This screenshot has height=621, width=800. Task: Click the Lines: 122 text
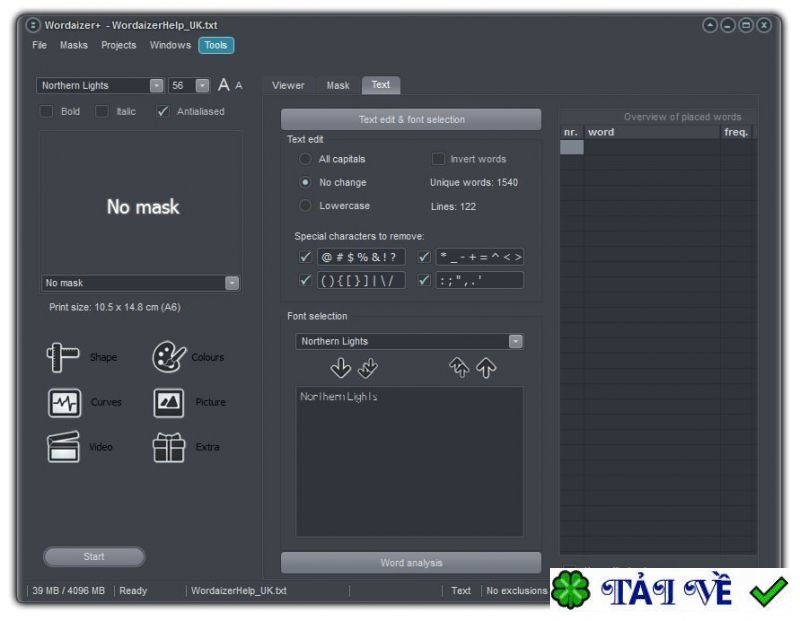453,206
